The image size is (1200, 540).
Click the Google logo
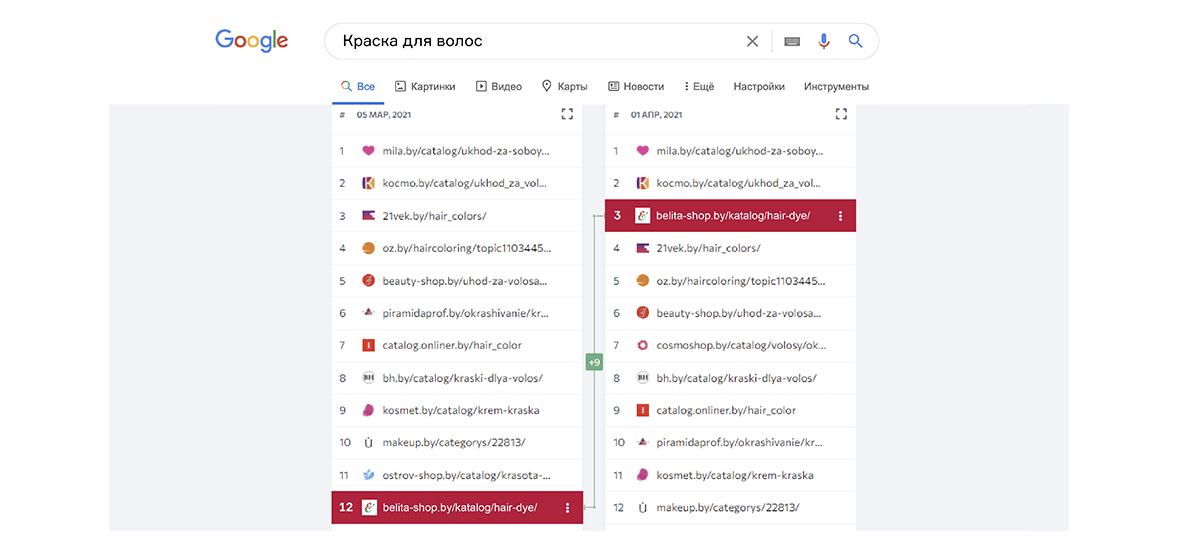252,41
